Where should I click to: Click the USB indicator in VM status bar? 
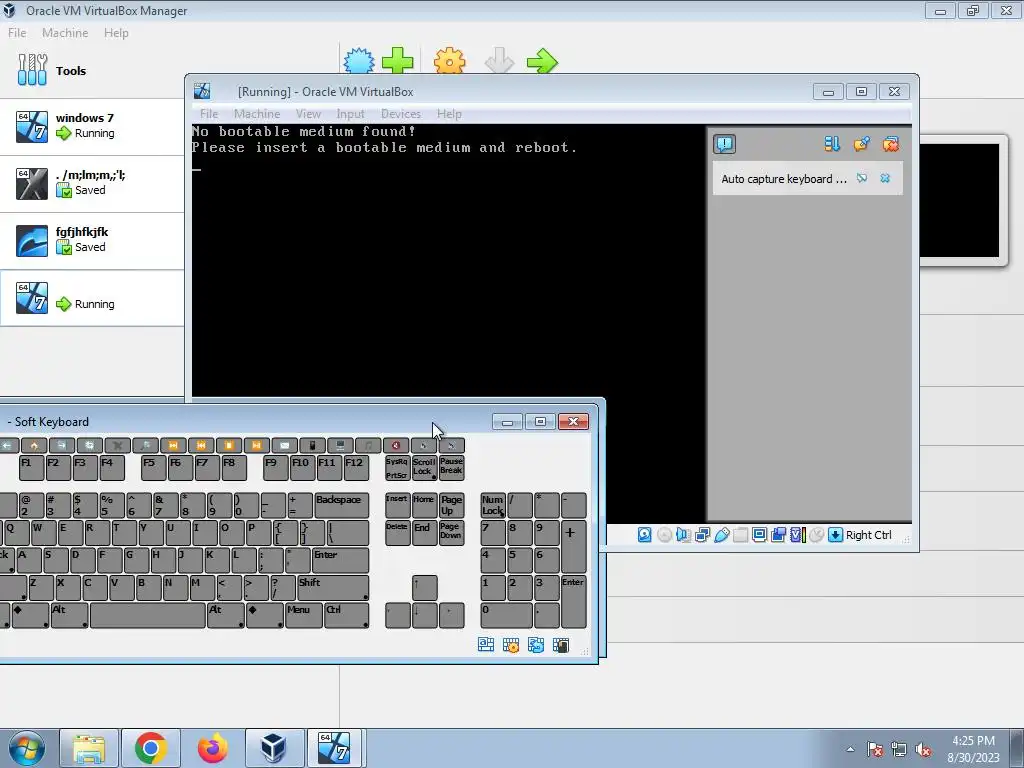[722, 535]
